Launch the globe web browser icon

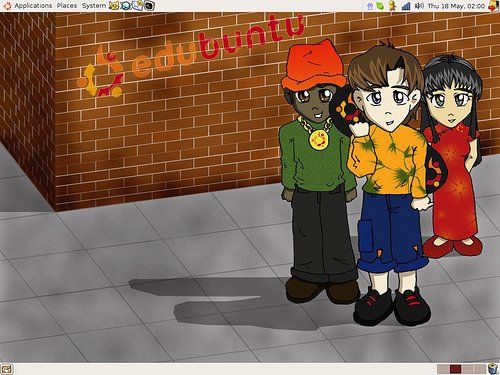pyautogui.click(x=126, y=6)
